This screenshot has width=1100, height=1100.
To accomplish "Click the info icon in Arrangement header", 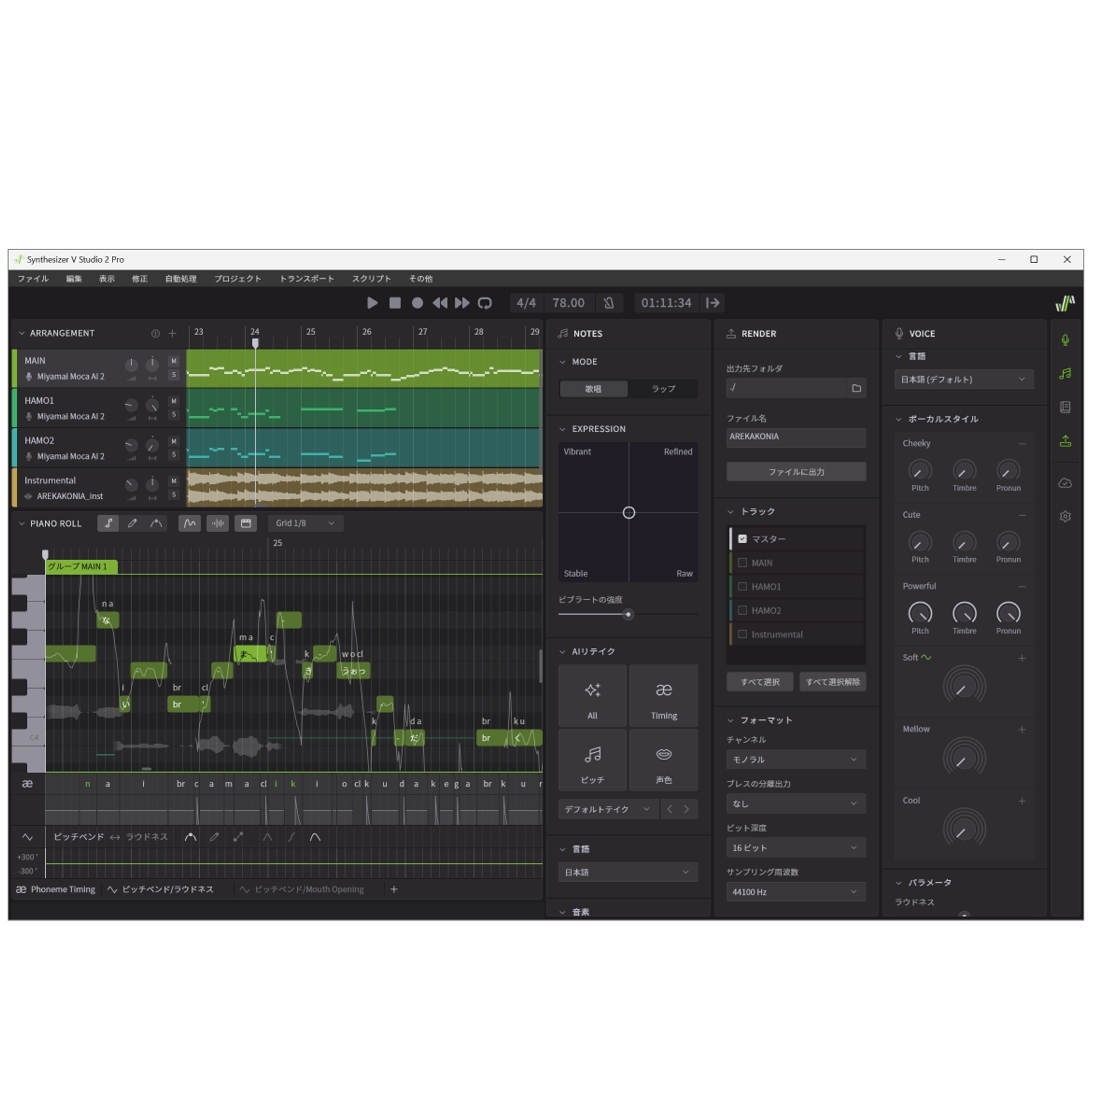I will click(x=155, y=333).
